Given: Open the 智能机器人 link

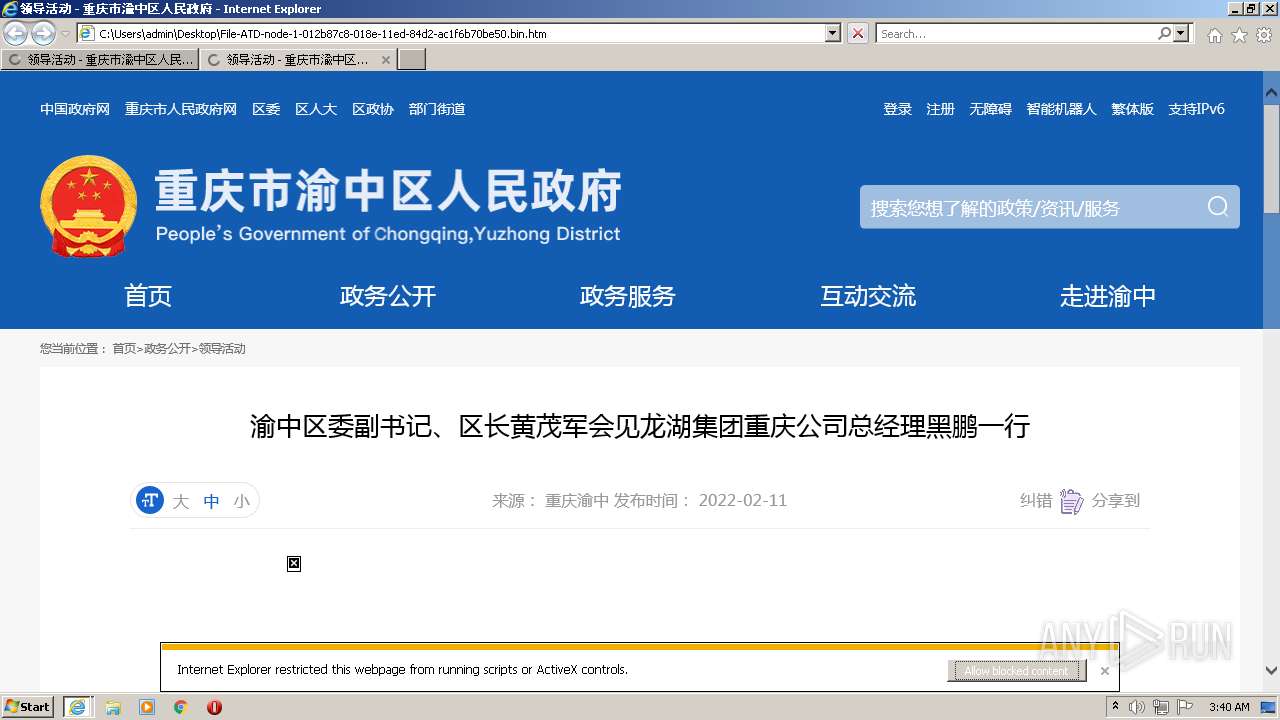Looking at the screenshot, I should [1061, 109].
